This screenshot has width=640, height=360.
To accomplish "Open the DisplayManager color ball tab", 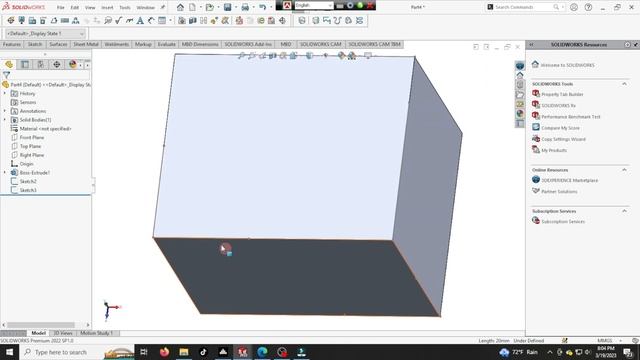I will point(73,64).
